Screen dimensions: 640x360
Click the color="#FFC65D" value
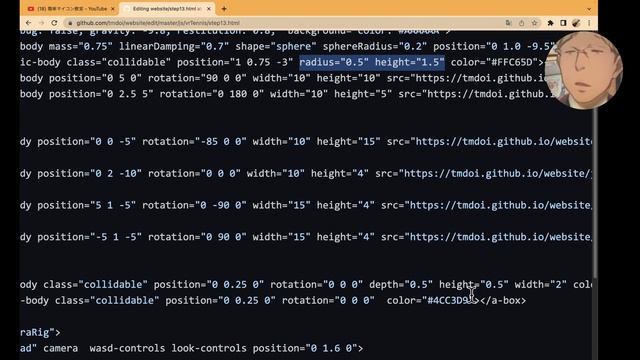[494, 62]
